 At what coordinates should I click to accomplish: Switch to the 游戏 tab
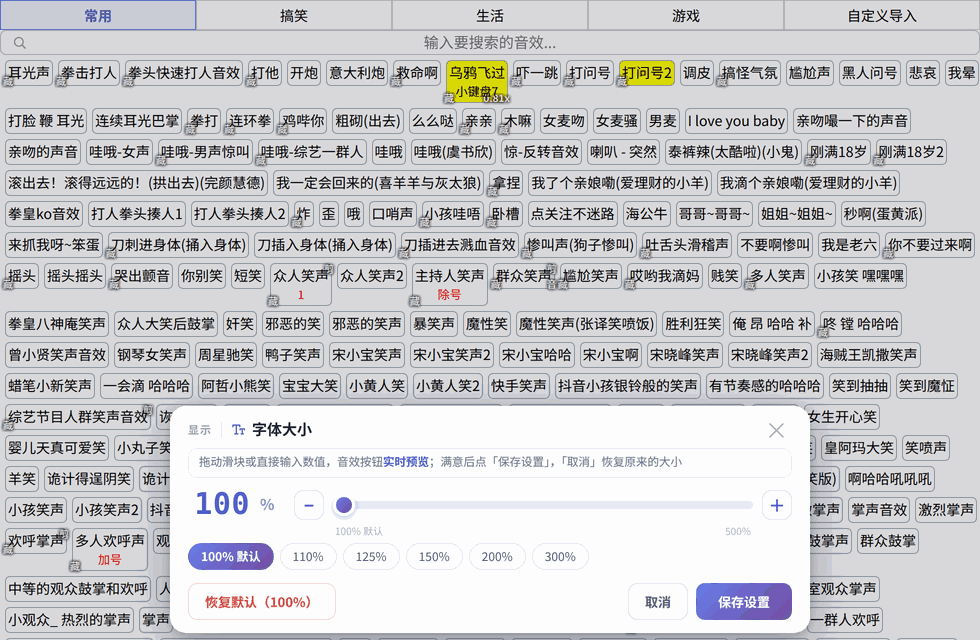pos(686,16)
